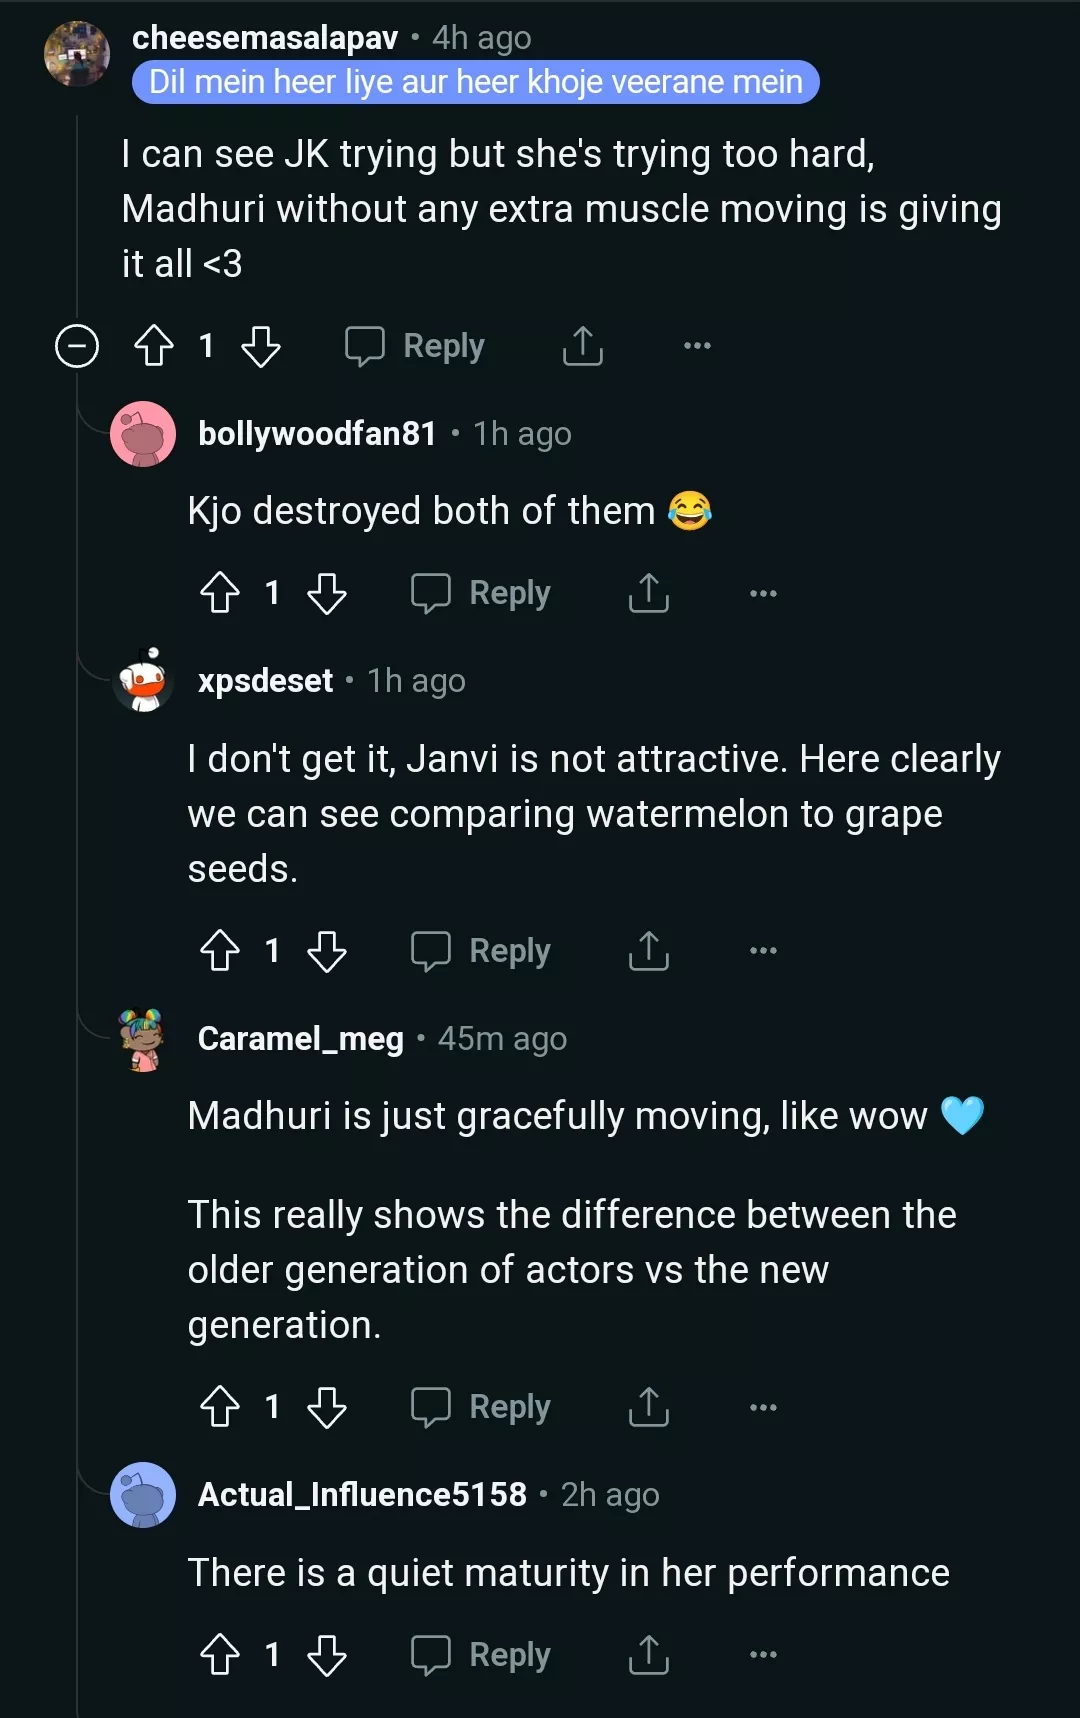Image resolution: width=1080 pixels, height=1718 pixels.
Task: Upvote bollywoodfan81's reply
Action: coord(220,593)
